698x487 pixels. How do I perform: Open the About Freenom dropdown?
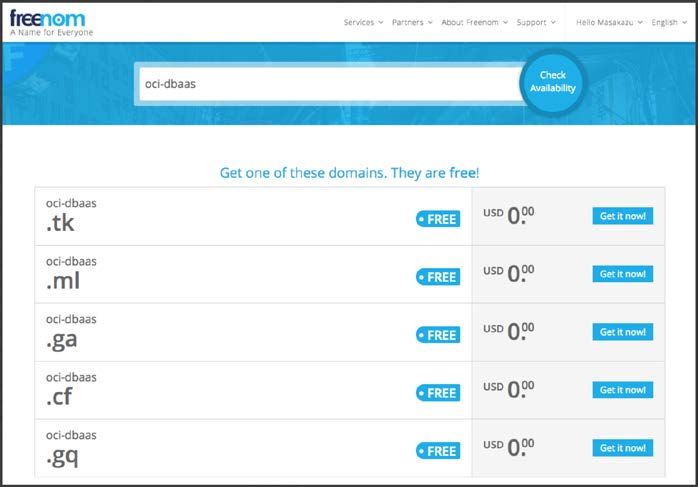pos(475,22)
